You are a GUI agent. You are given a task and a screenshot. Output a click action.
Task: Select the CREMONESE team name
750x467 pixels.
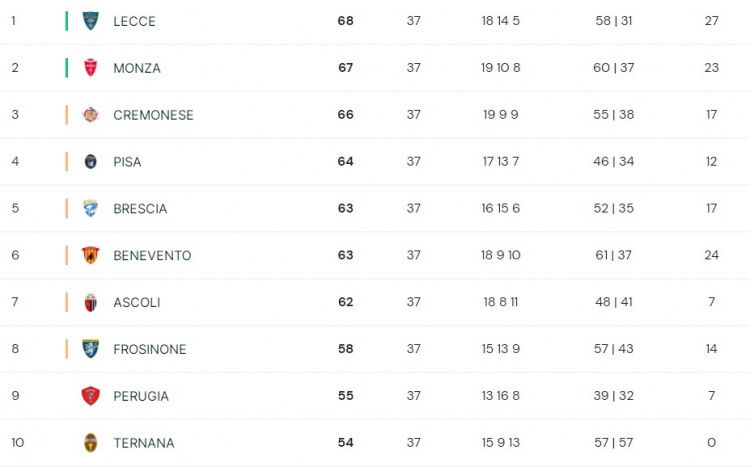154,115
